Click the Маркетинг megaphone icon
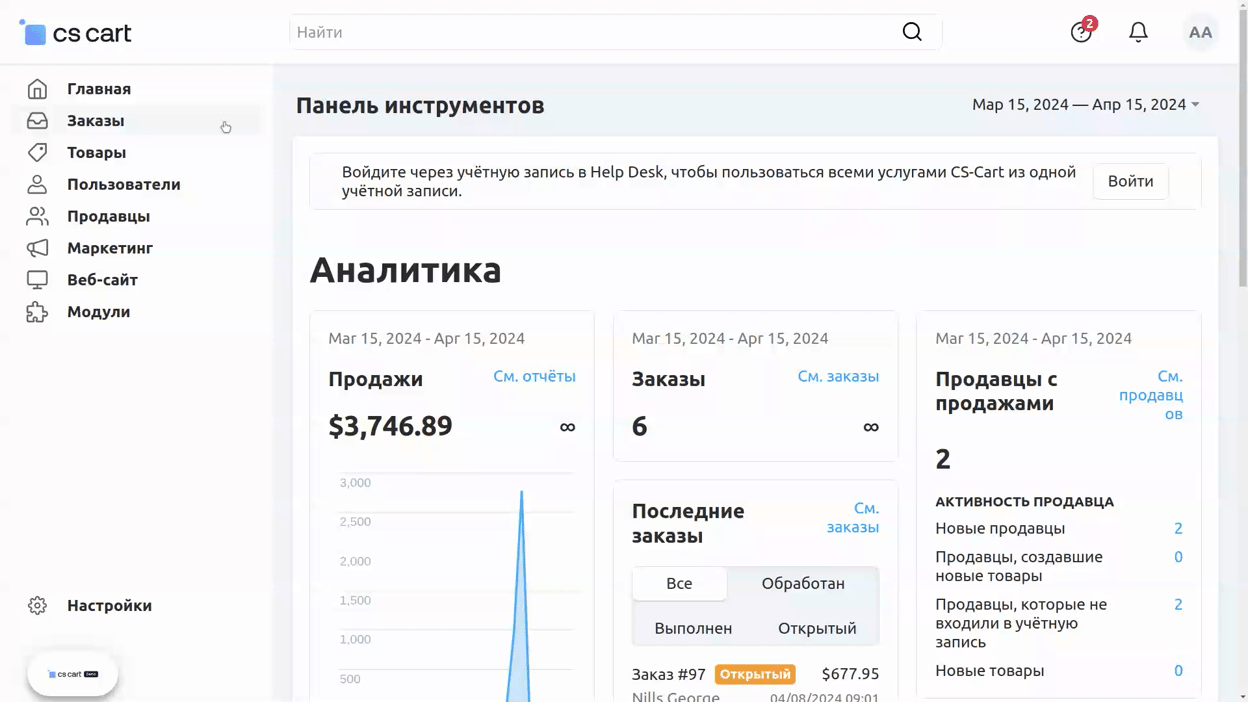 [x=37, y=248]
